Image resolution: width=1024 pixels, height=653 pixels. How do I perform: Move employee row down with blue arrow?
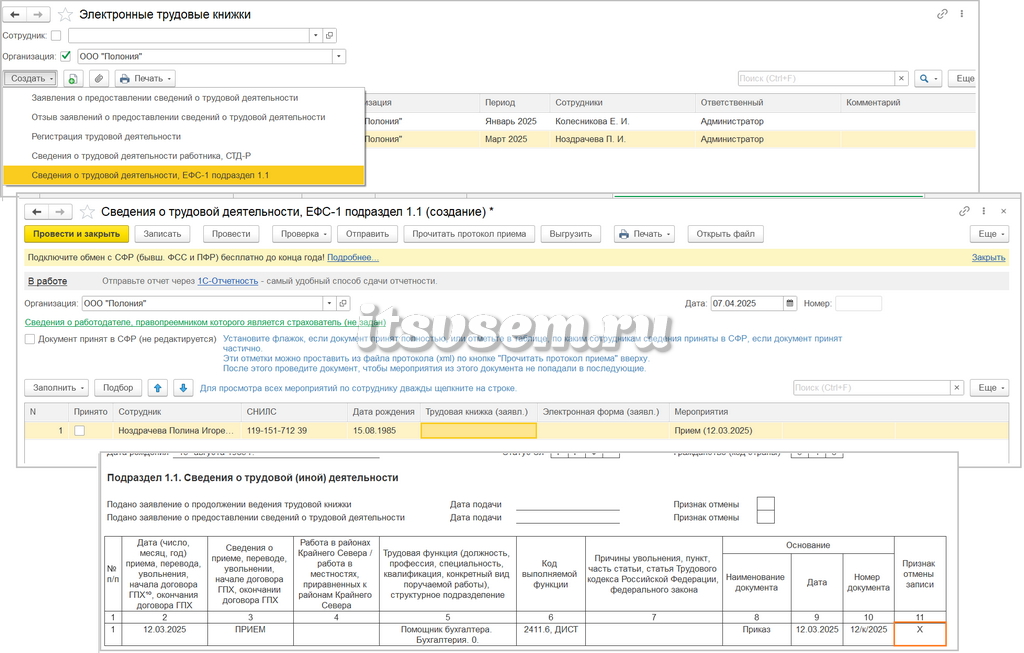[x=184, y=388]
